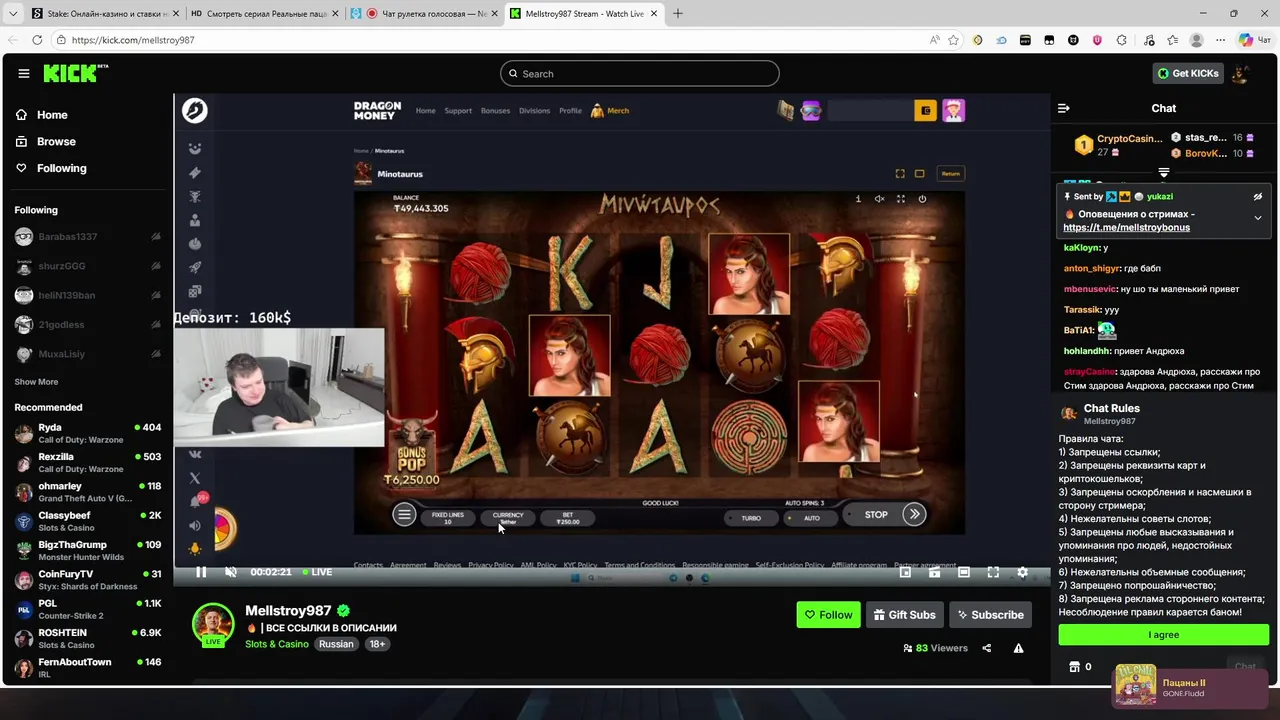Click slot hamburger menu in game
1280x720 pixels.
(404, 515)
